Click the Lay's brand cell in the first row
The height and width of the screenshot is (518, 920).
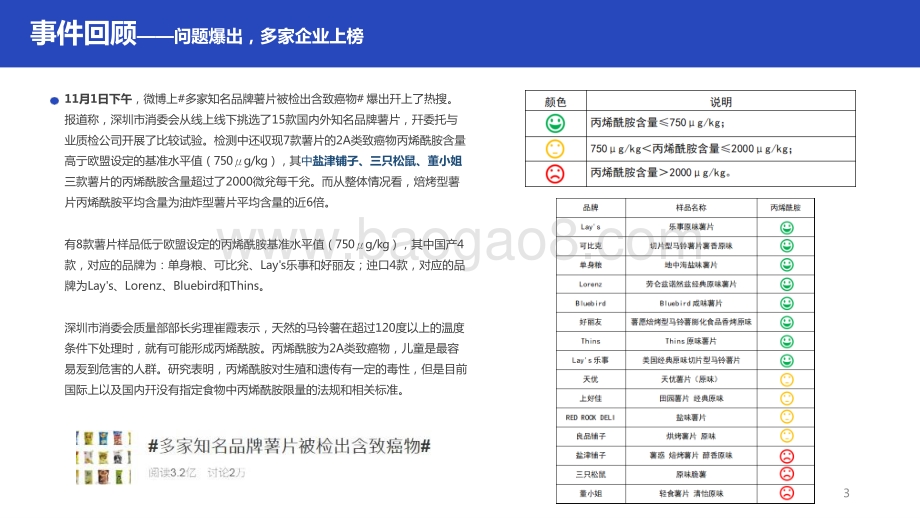click(590, 227)
